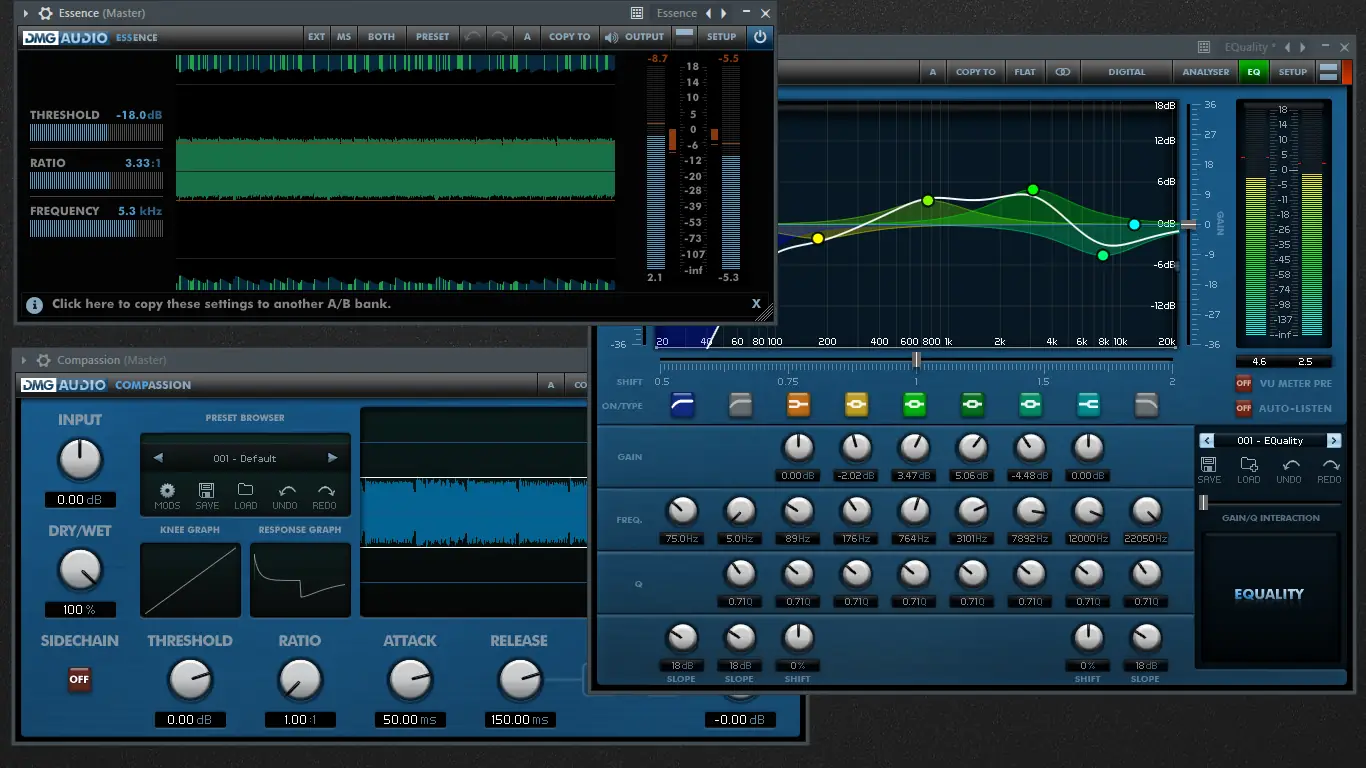The image size is (1366, 768).
Task: Click Save icon in Compassion preset browser
Action: (x=207, y=495)
